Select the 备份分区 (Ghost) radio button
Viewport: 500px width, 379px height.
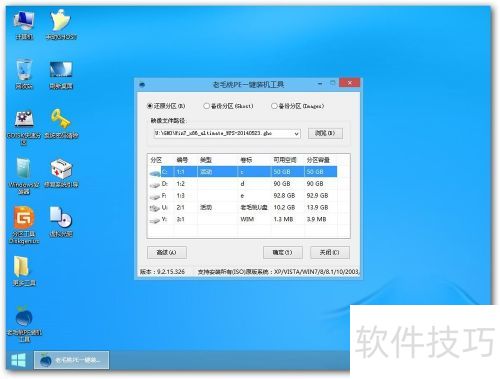206,106
